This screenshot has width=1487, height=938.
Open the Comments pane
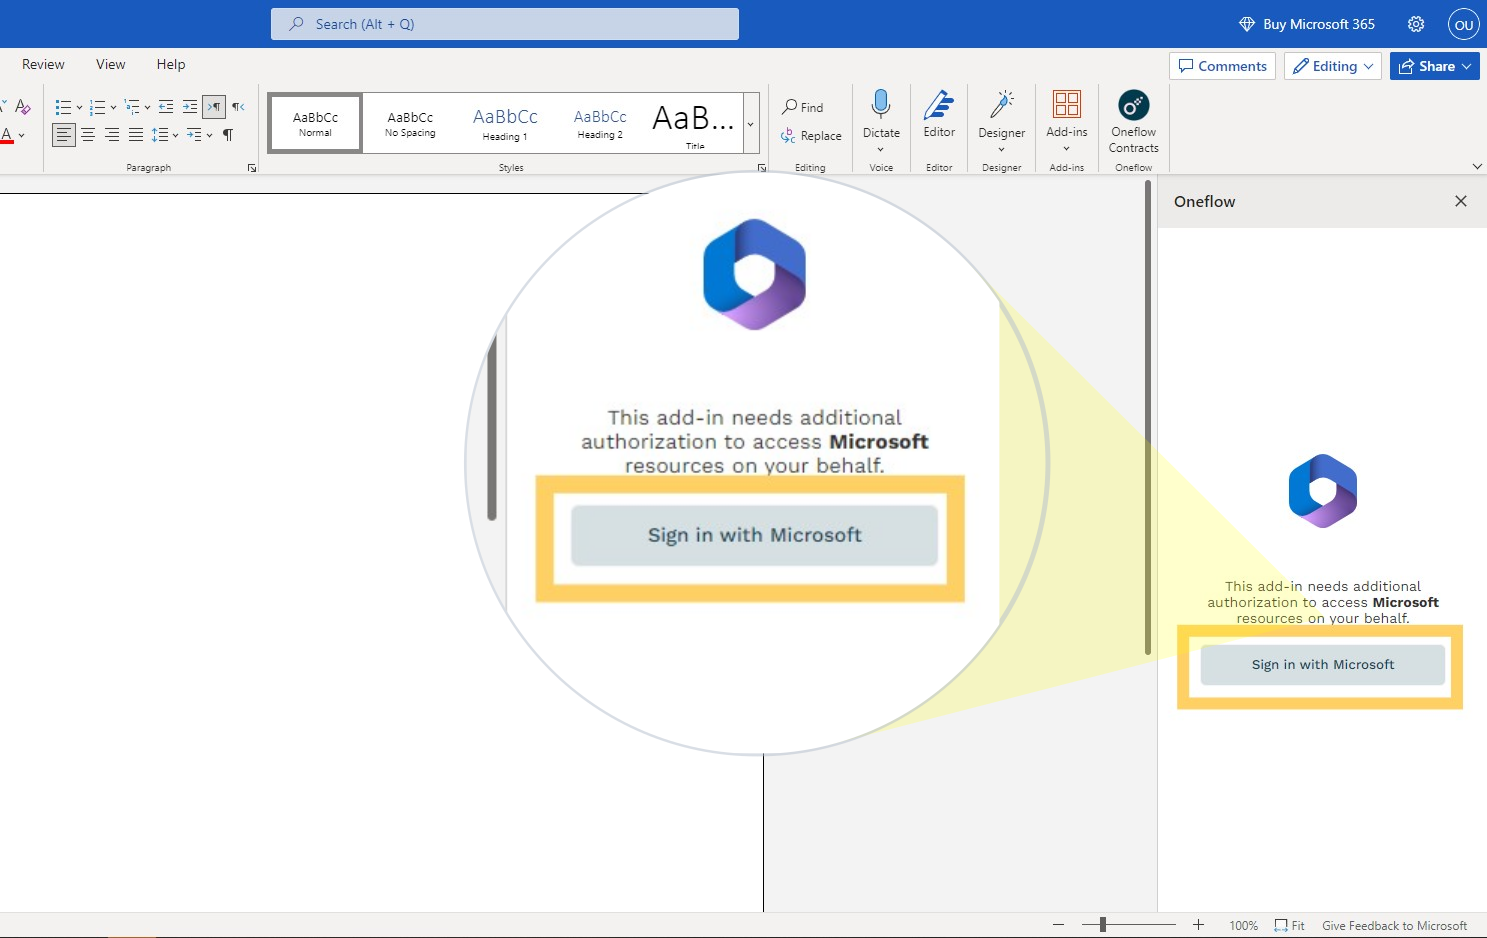1222,66
